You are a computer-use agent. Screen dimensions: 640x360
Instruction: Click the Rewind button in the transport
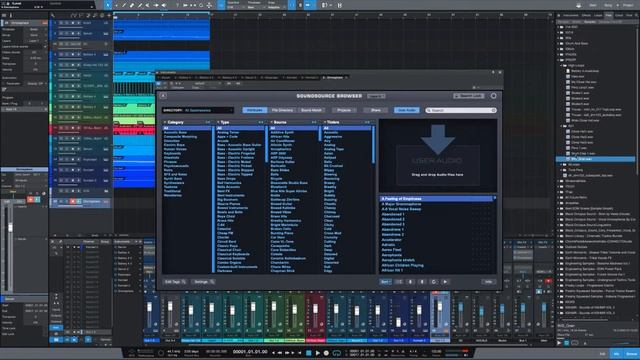(x=280, y=353)
